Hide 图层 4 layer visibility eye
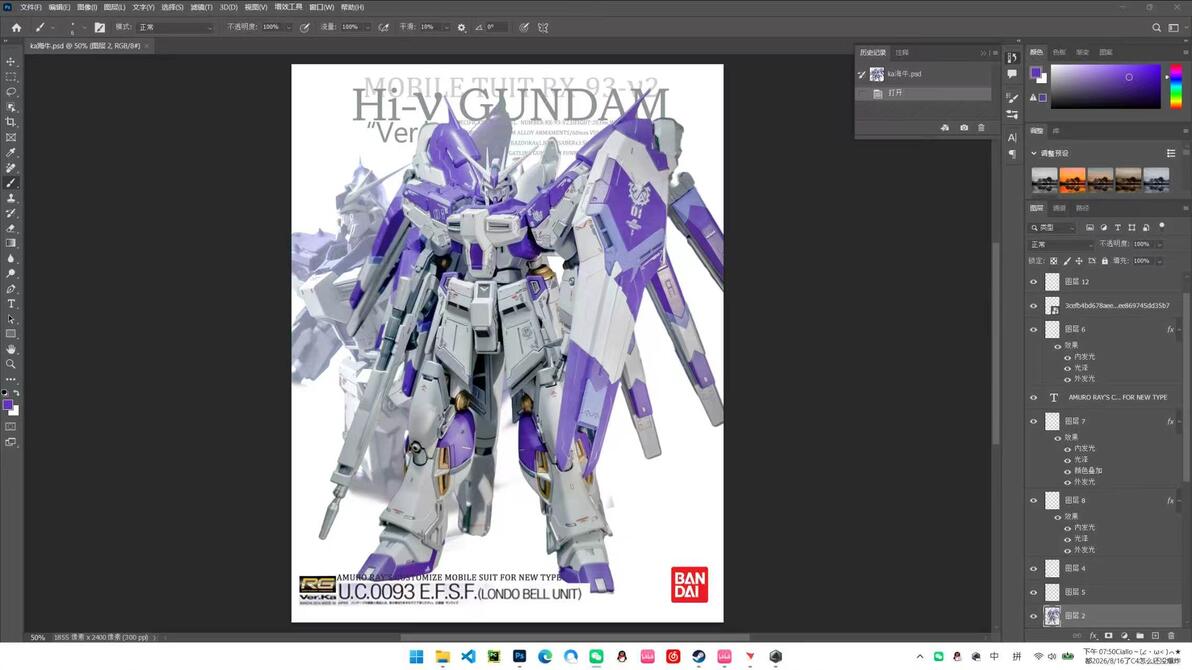1192x670 pixels. coord(1033,569)
